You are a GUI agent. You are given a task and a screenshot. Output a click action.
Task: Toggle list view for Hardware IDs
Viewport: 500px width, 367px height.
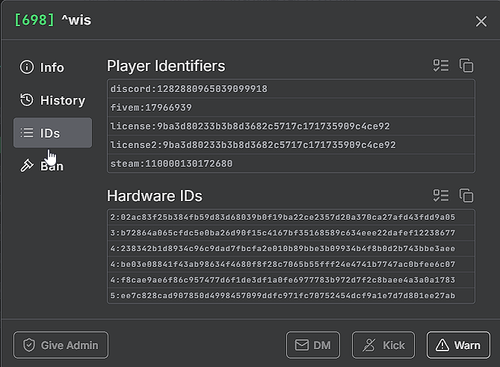(441, 195)
